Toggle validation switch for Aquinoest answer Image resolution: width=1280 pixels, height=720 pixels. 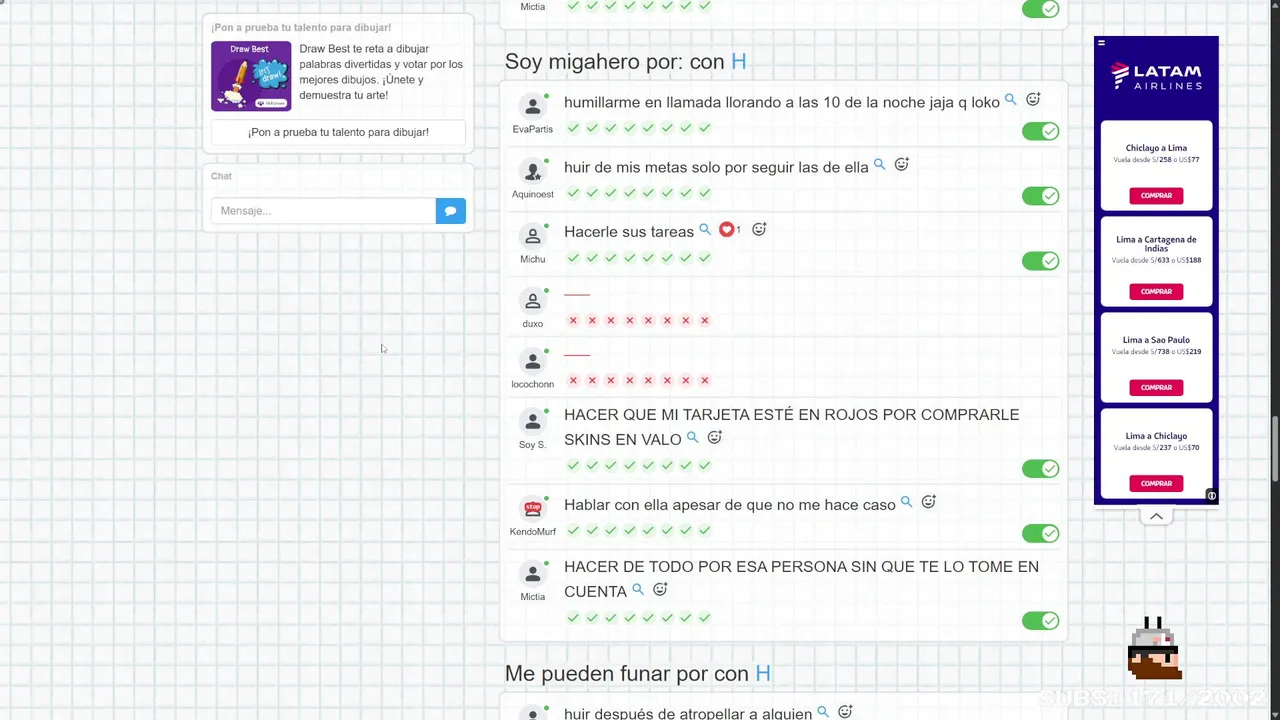coord(1040,196)
